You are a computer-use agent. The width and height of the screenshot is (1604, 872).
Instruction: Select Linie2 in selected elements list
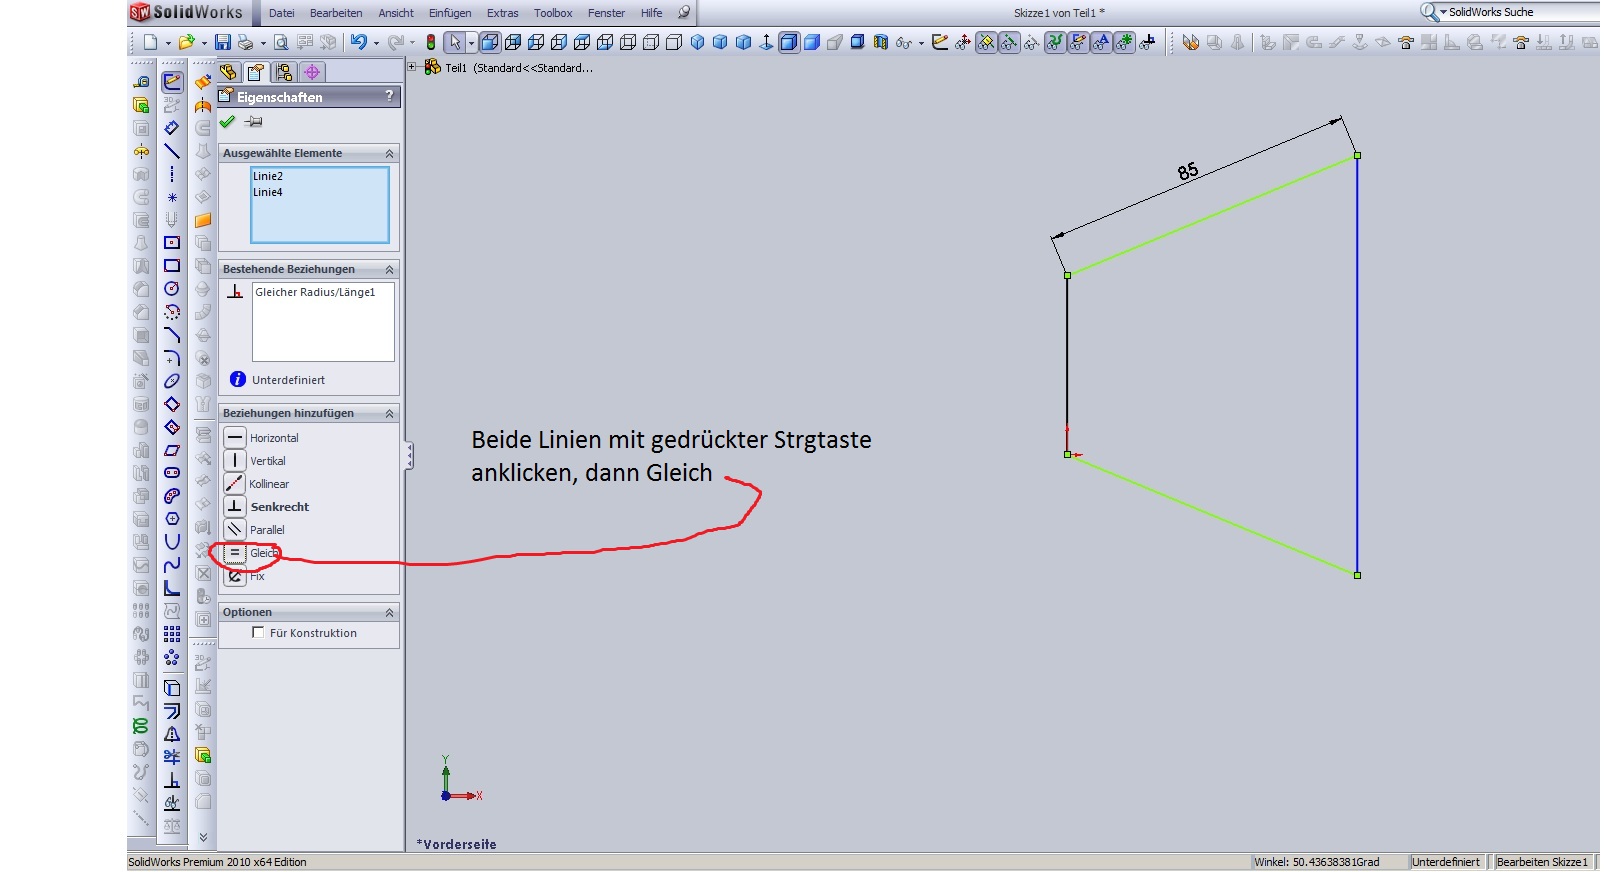pos(268,176)
